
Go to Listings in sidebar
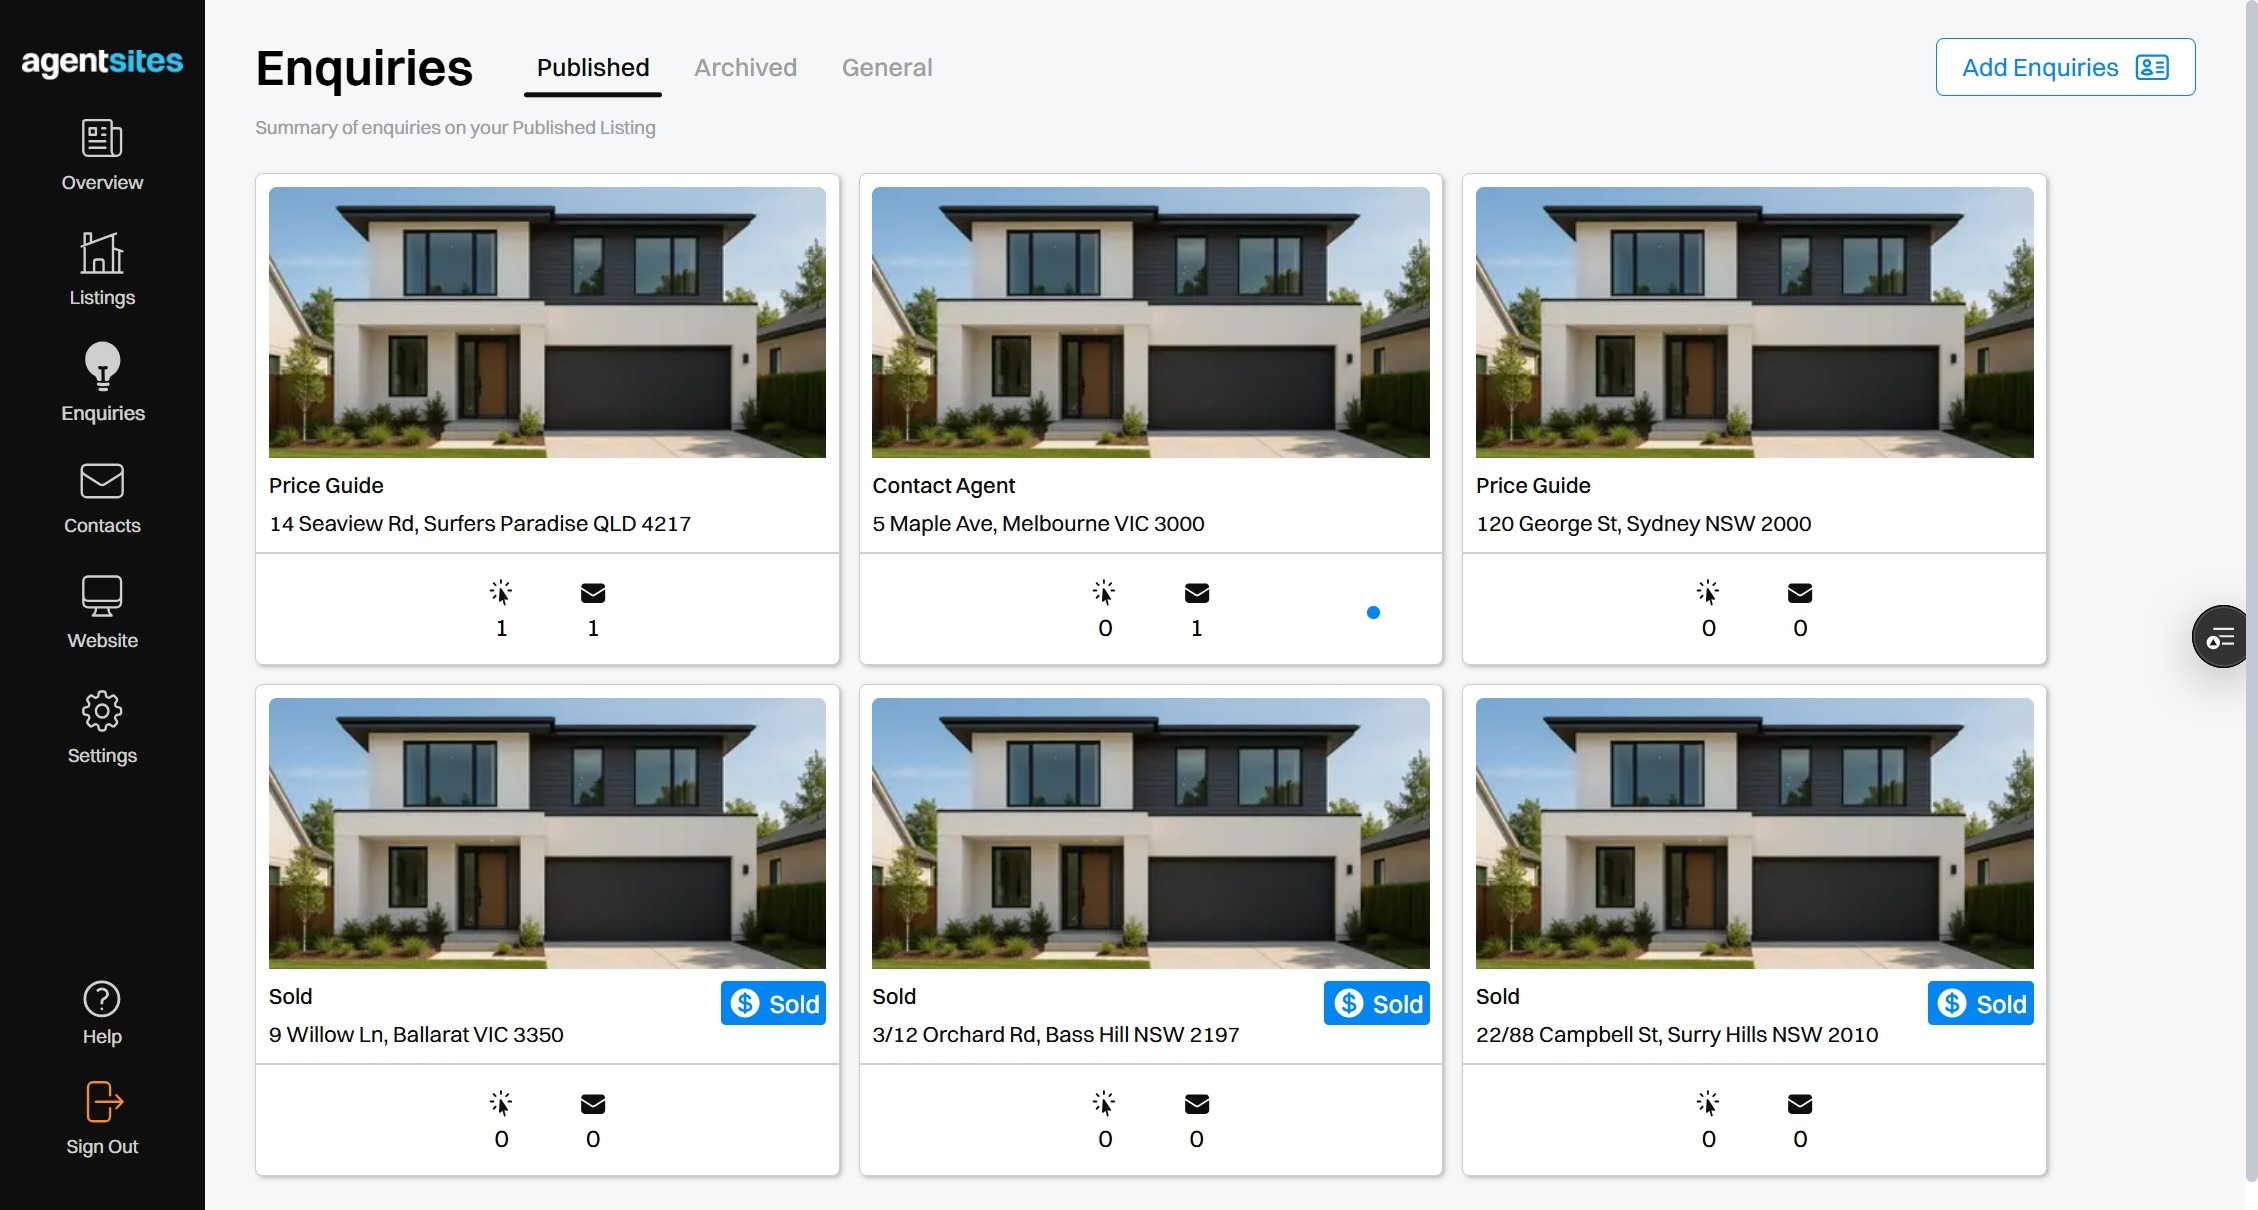(102, 268)
